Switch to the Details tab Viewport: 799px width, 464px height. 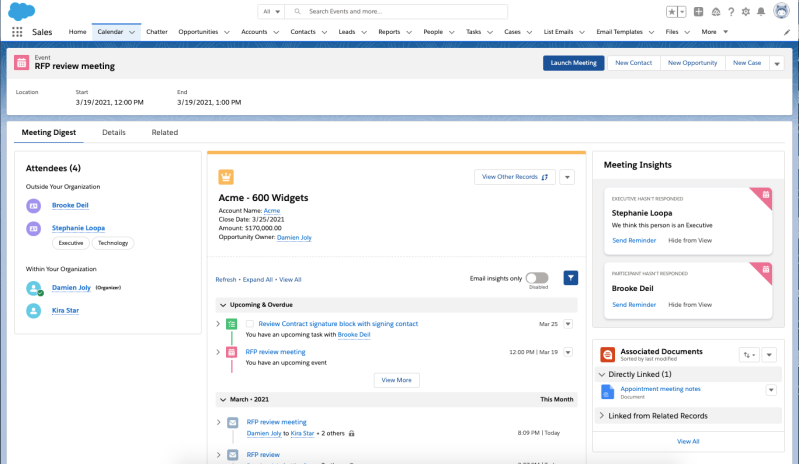[x=114, y=132]
